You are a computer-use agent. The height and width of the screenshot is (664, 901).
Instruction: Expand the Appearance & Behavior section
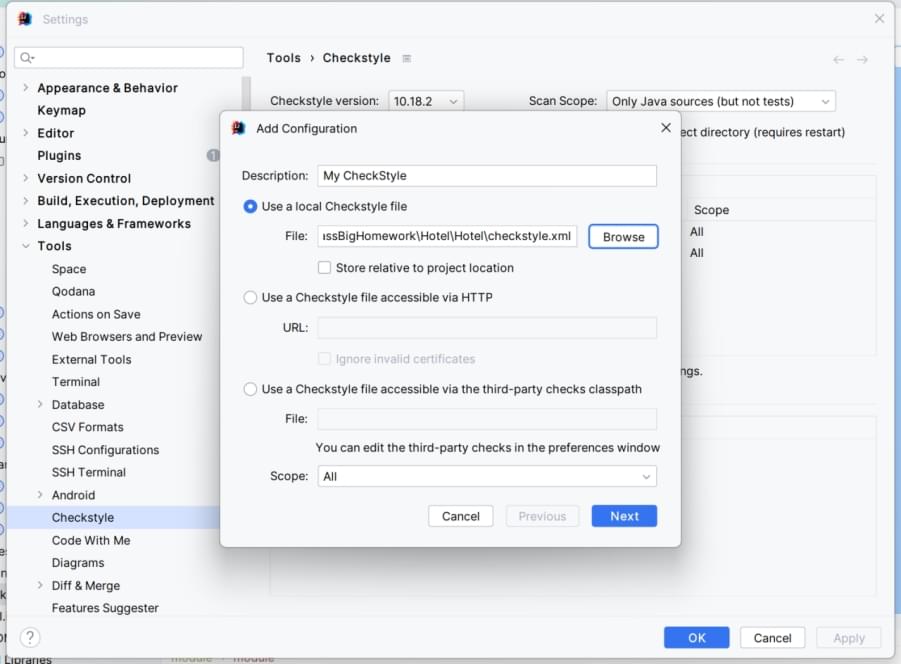pos(26,88)
